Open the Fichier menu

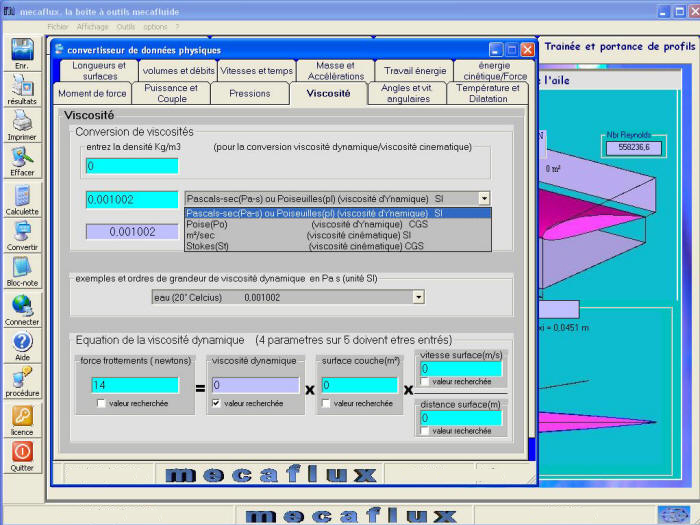coord(58,27)
